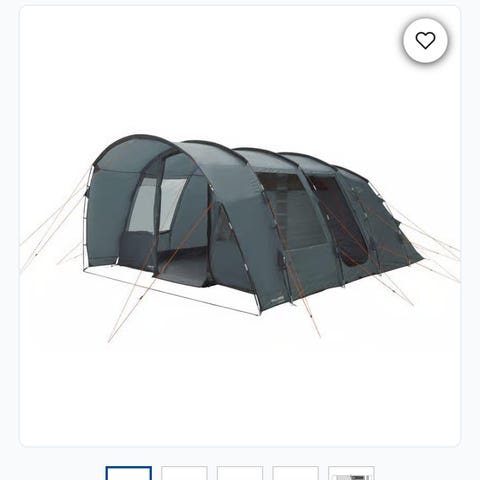Select the first highlighted gallery thumbnail
Screen dimensions: 480x480
tap(129, 473)
